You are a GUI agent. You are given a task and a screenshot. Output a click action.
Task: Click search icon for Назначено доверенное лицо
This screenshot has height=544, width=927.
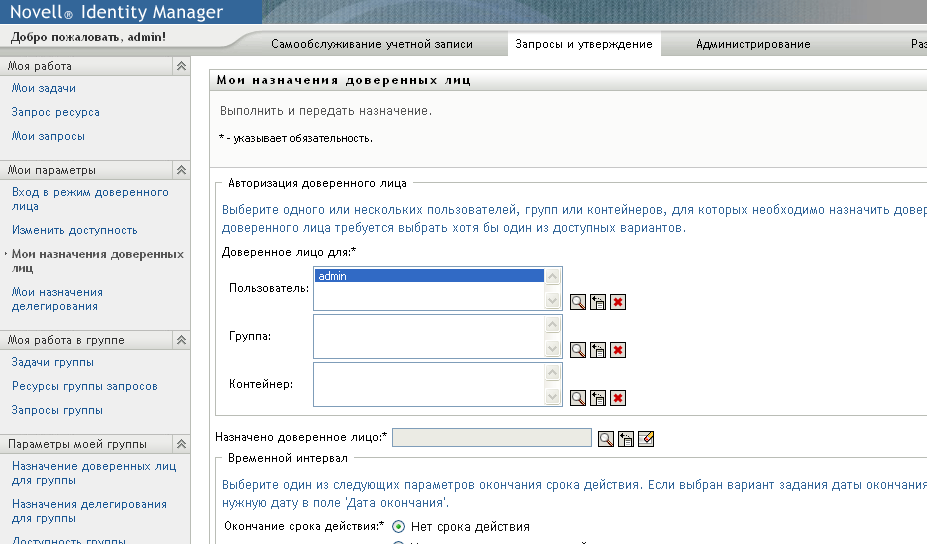606,438
